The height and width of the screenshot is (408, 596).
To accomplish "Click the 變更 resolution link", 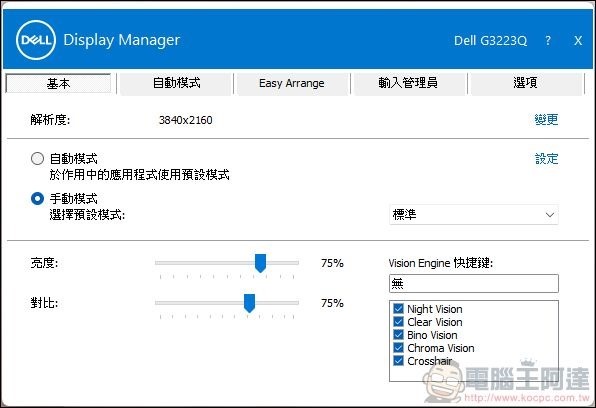I will click(546, 120).
